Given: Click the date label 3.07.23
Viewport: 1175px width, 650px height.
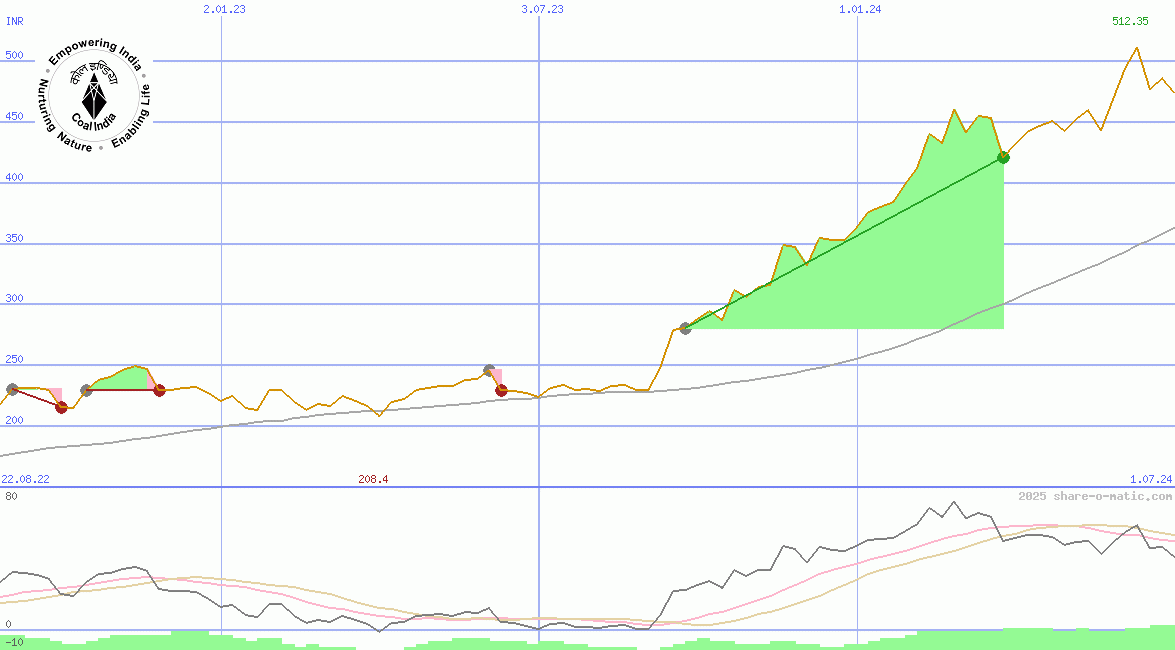Looking at the screenshot, I should click(542, 10).
